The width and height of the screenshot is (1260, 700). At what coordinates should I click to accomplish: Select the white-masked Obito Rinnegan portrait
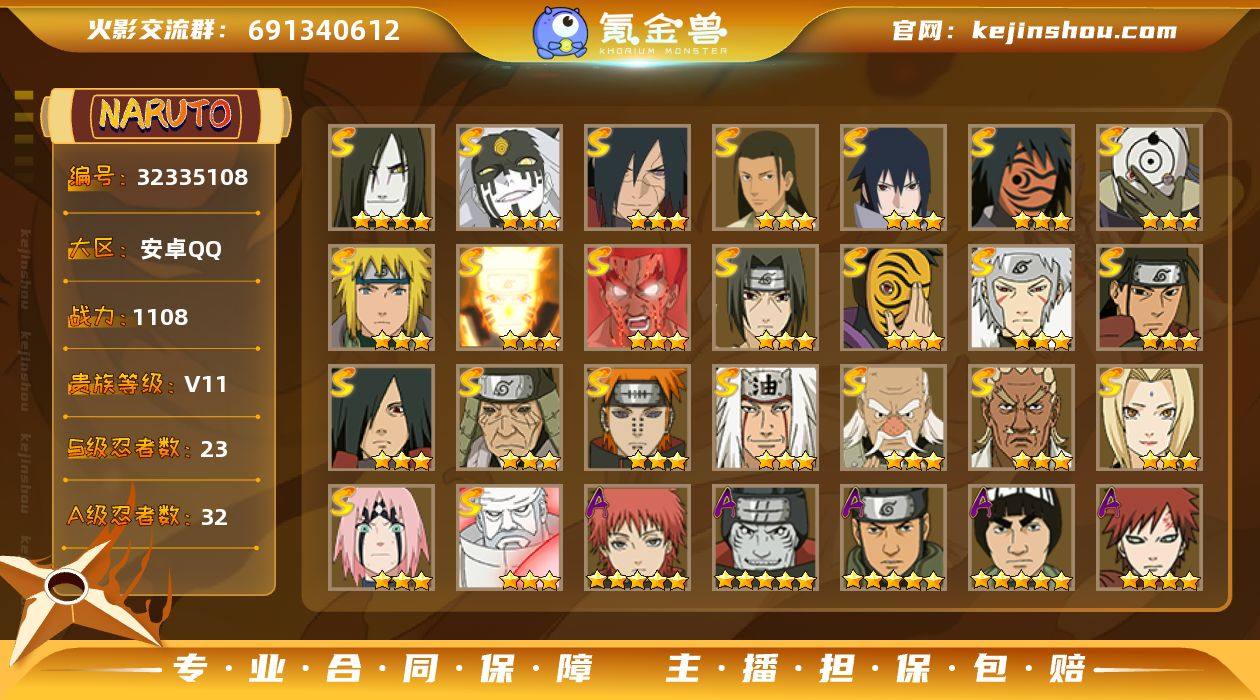tap(1149, 178)
